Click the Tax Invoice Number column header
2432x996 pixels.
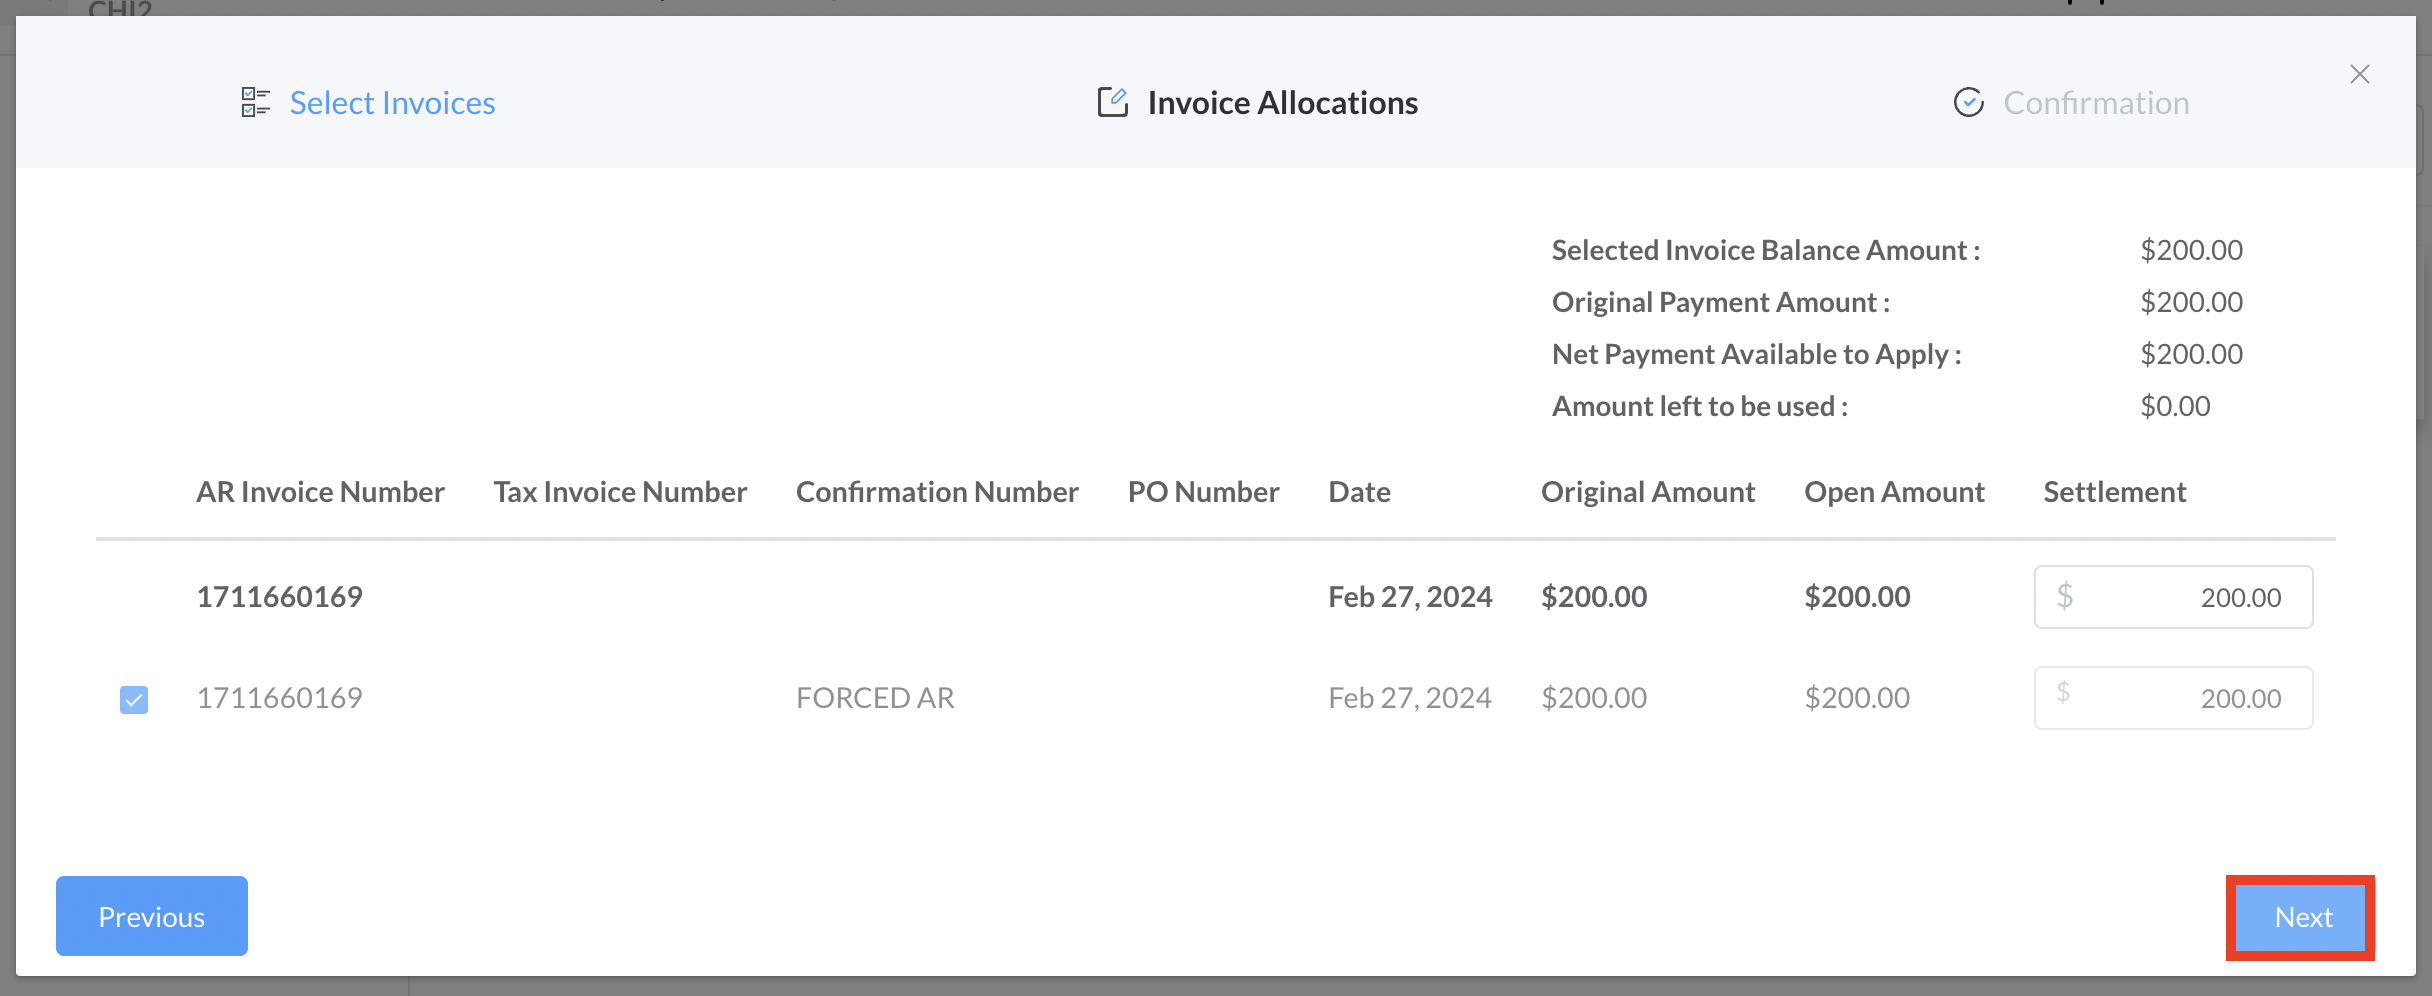point(620,492)
